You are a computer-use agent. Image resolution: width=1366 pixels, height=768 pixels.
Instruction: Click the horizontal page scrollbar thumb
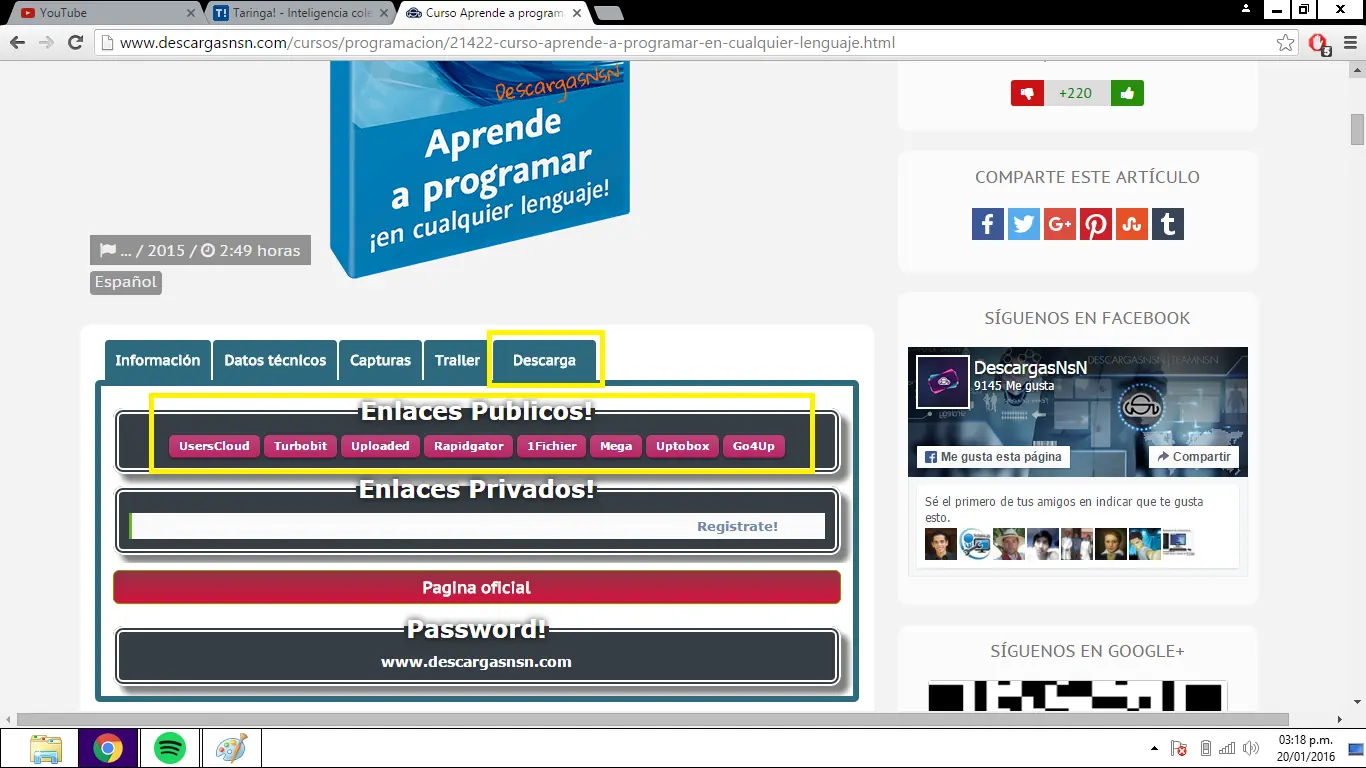tap(652, 719)
